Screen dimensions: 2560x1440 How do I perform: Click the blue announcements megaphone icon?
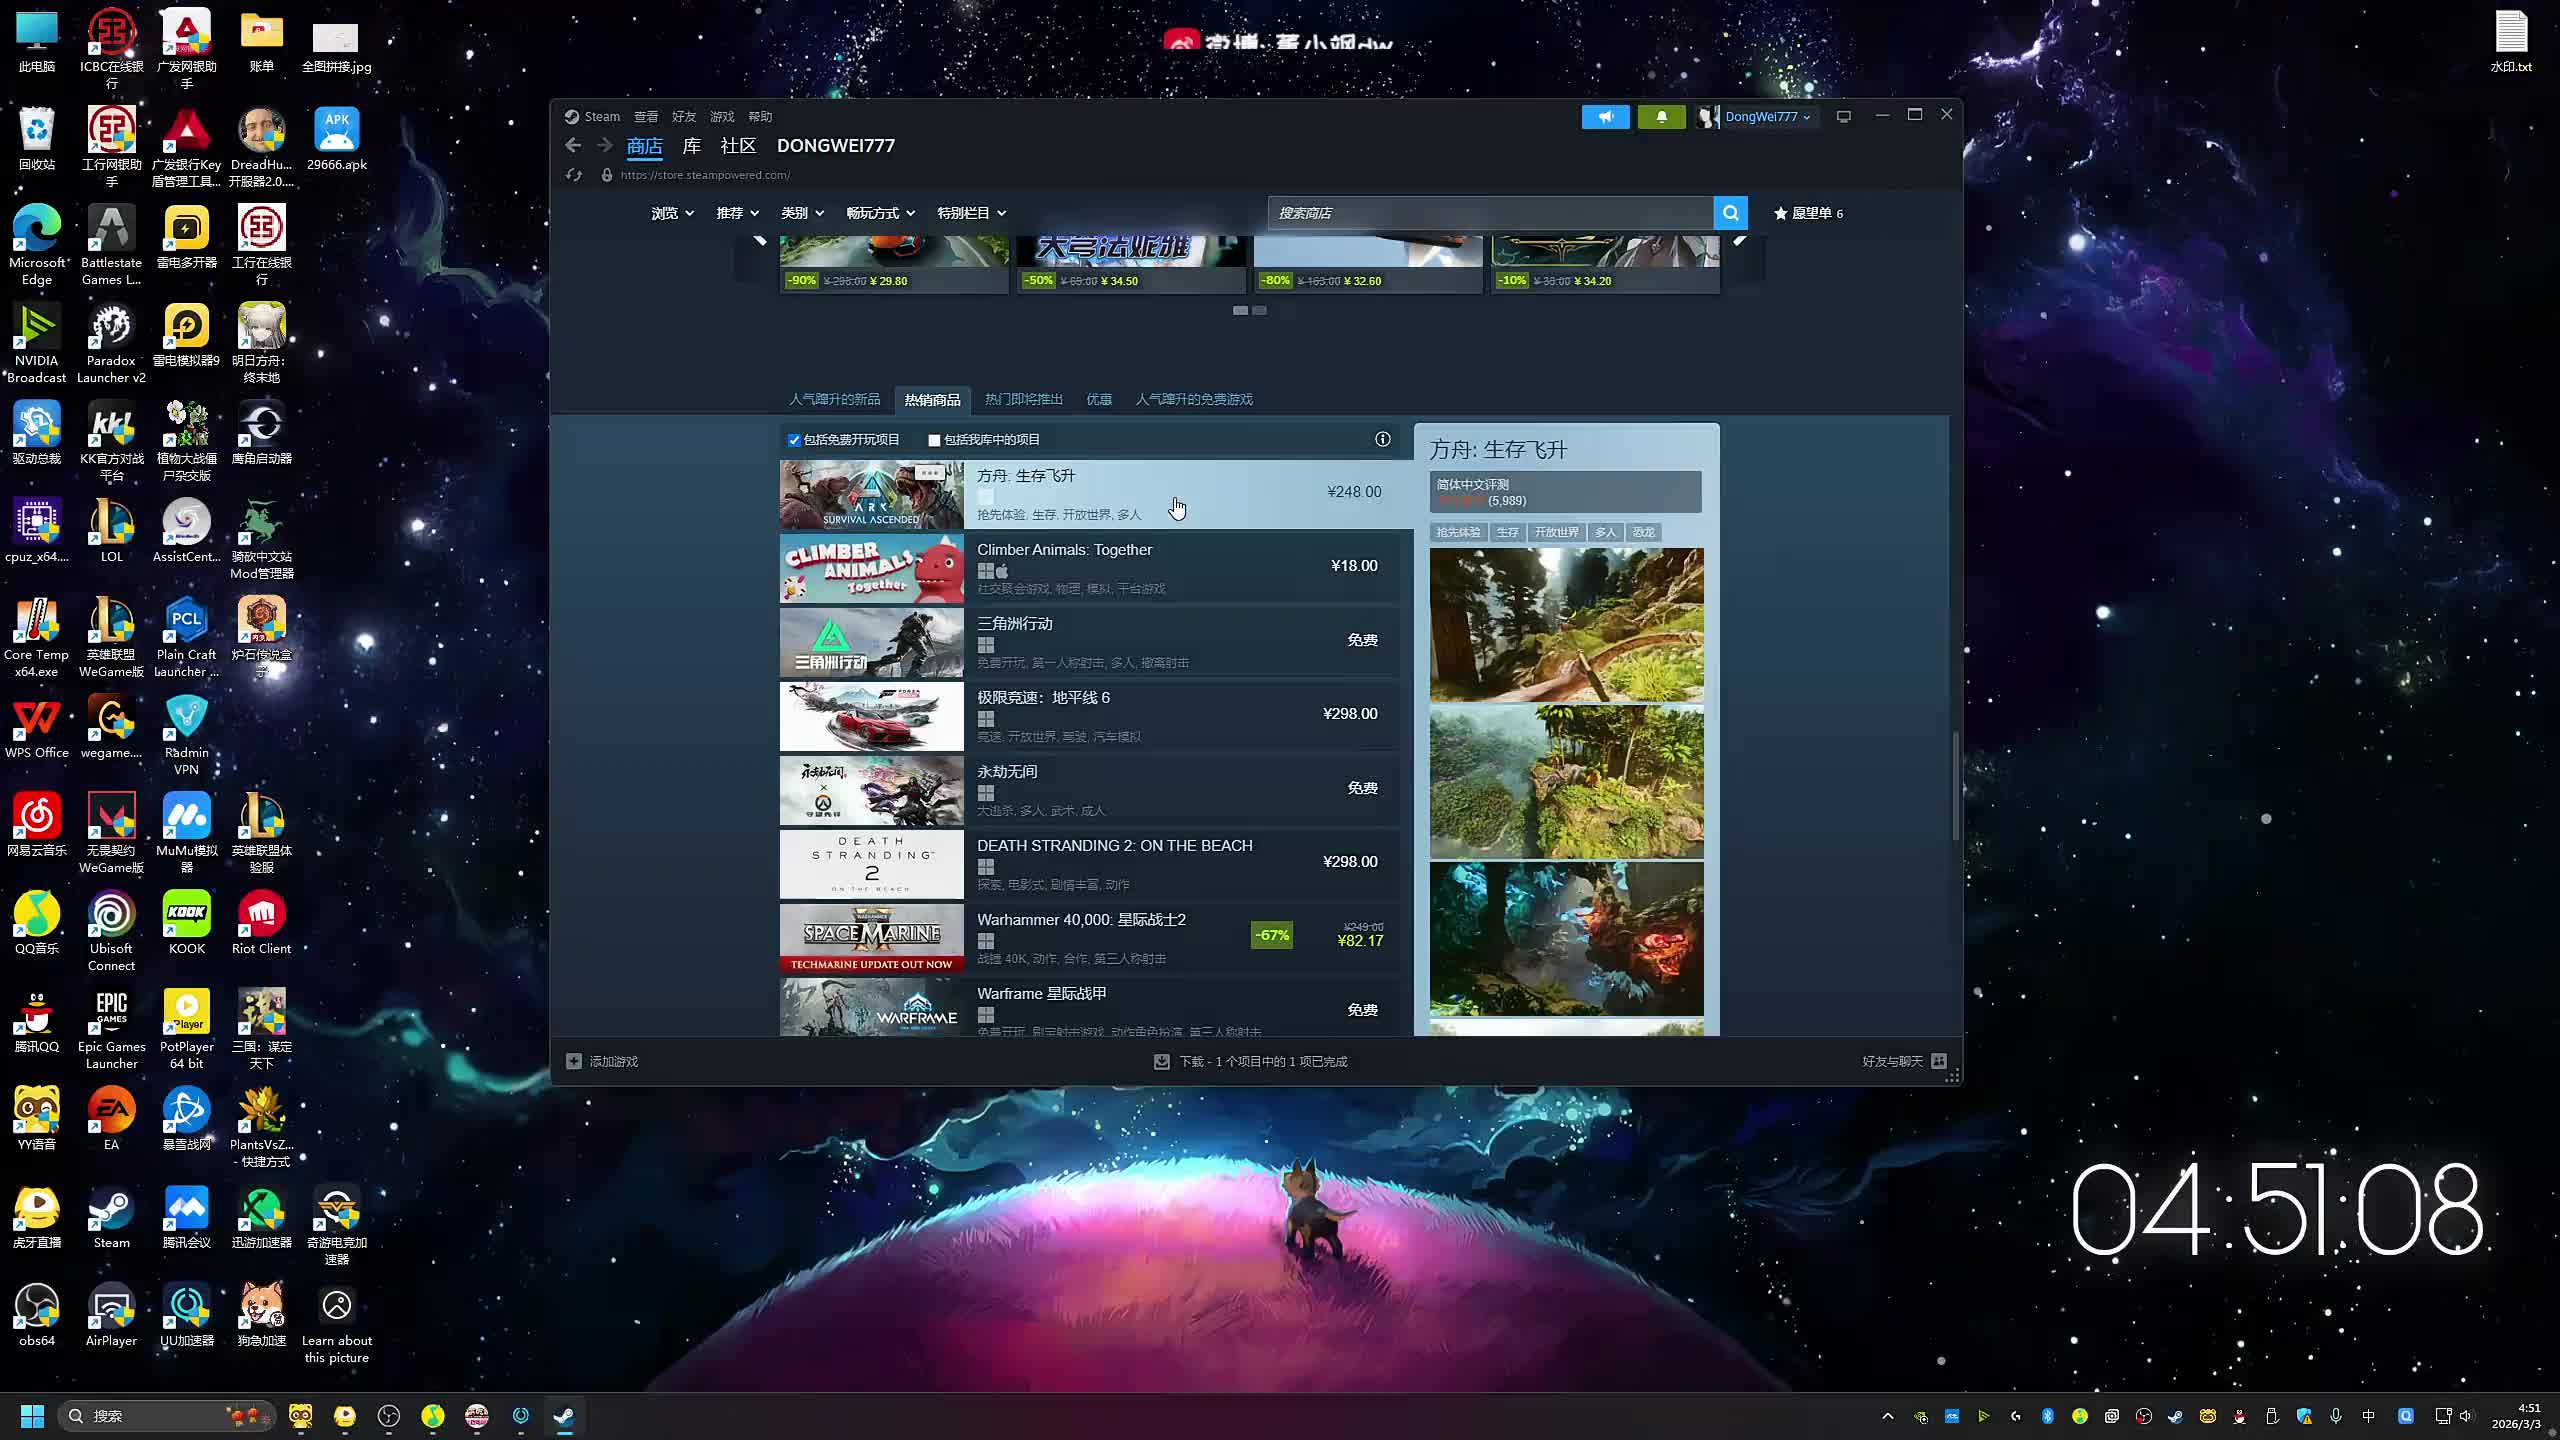coord(1605,117)
